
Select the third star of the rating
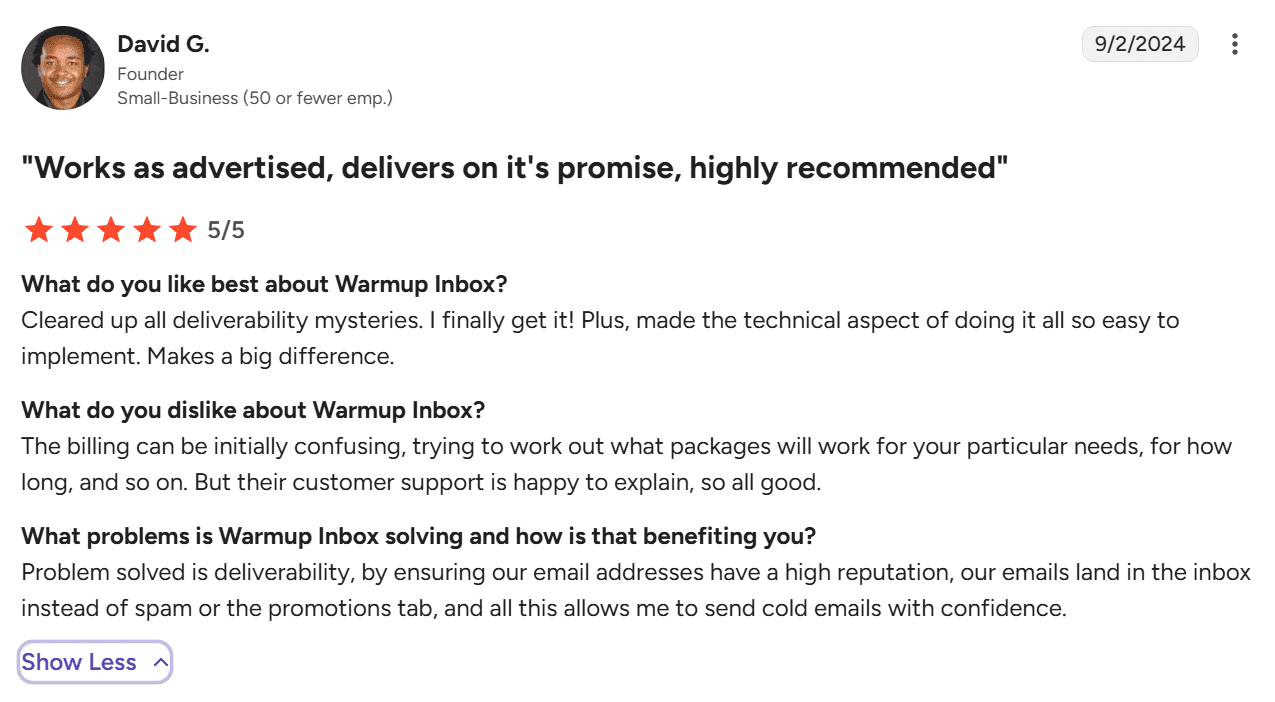coord(111,229)
